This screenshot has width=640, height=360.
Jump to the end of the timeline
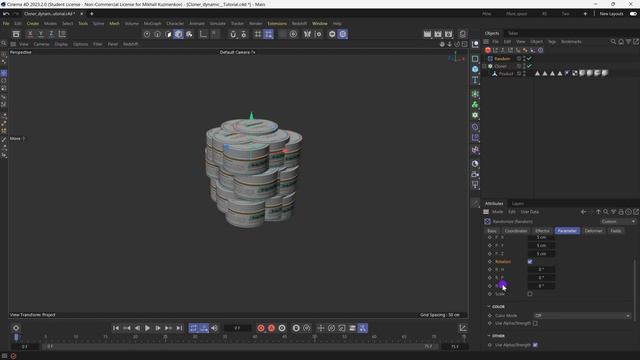click(x=179, y=328)
